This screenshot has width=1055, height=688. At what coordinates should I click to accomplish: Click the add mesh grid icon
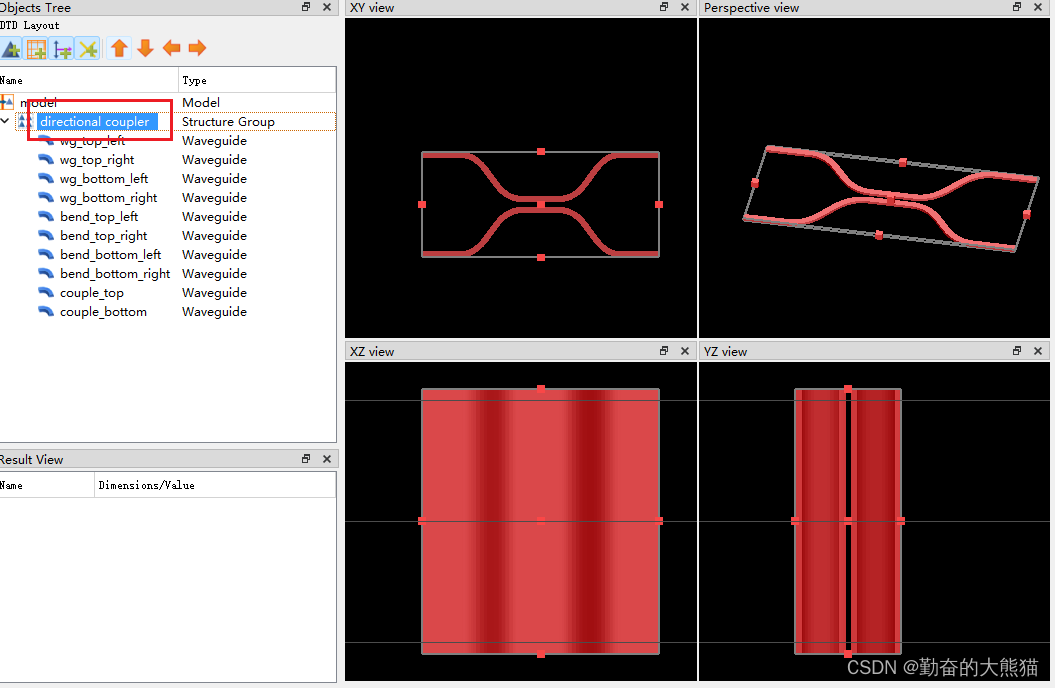click(36, 48)
